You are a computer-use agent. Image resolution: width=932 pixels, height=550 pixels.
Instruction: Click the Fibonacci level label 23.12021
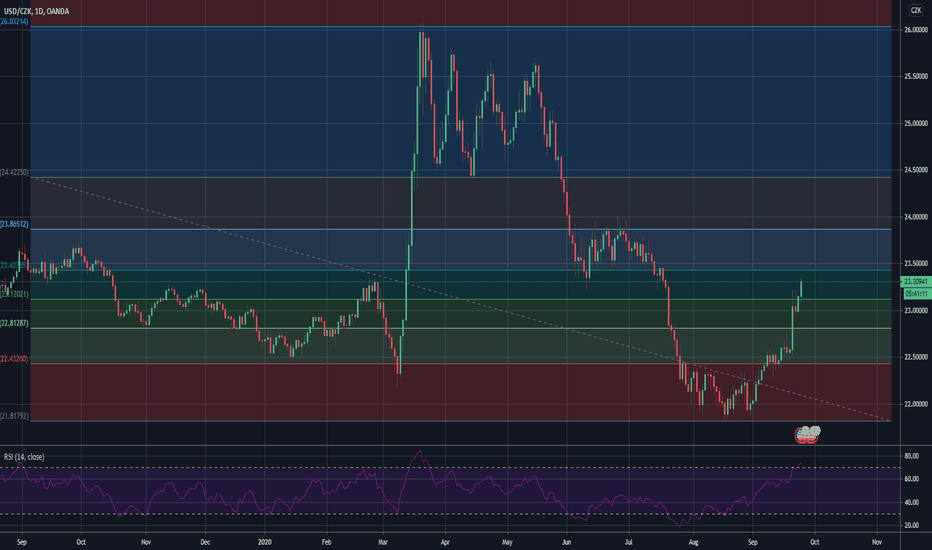[14, 294]
